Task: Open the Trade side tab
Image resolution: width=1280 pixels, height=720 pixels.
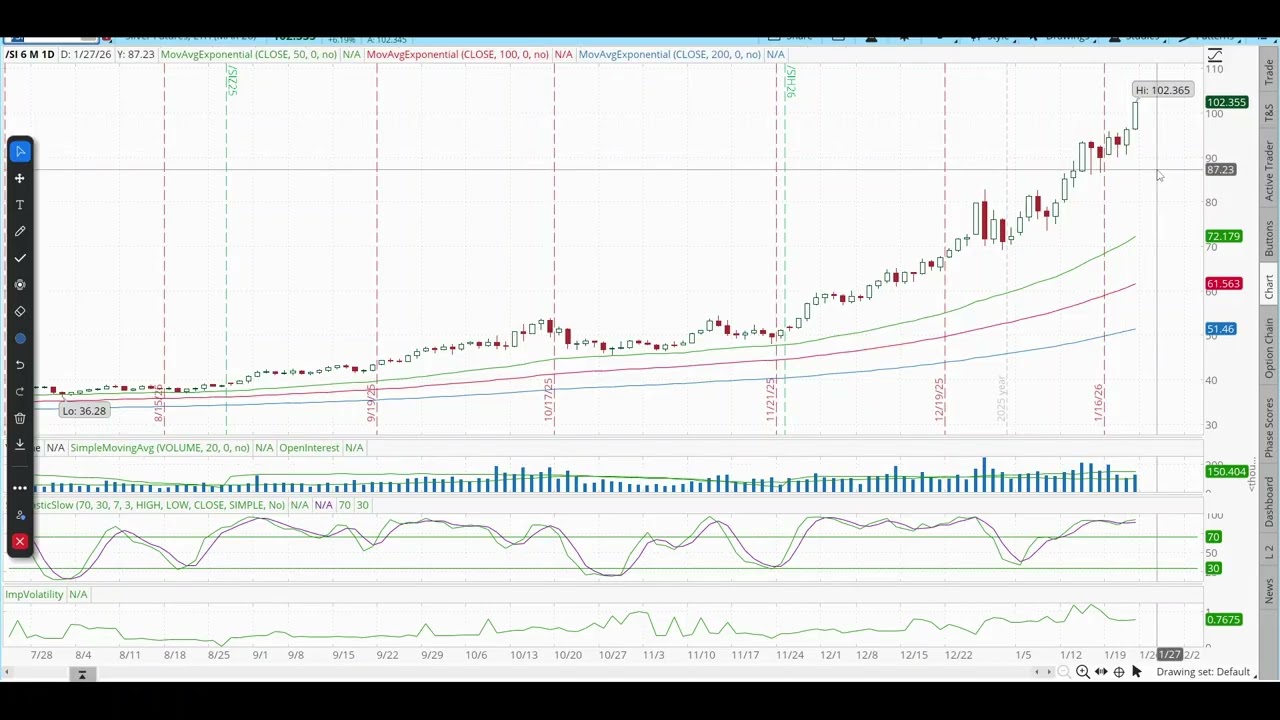Action: point(1269,71)
